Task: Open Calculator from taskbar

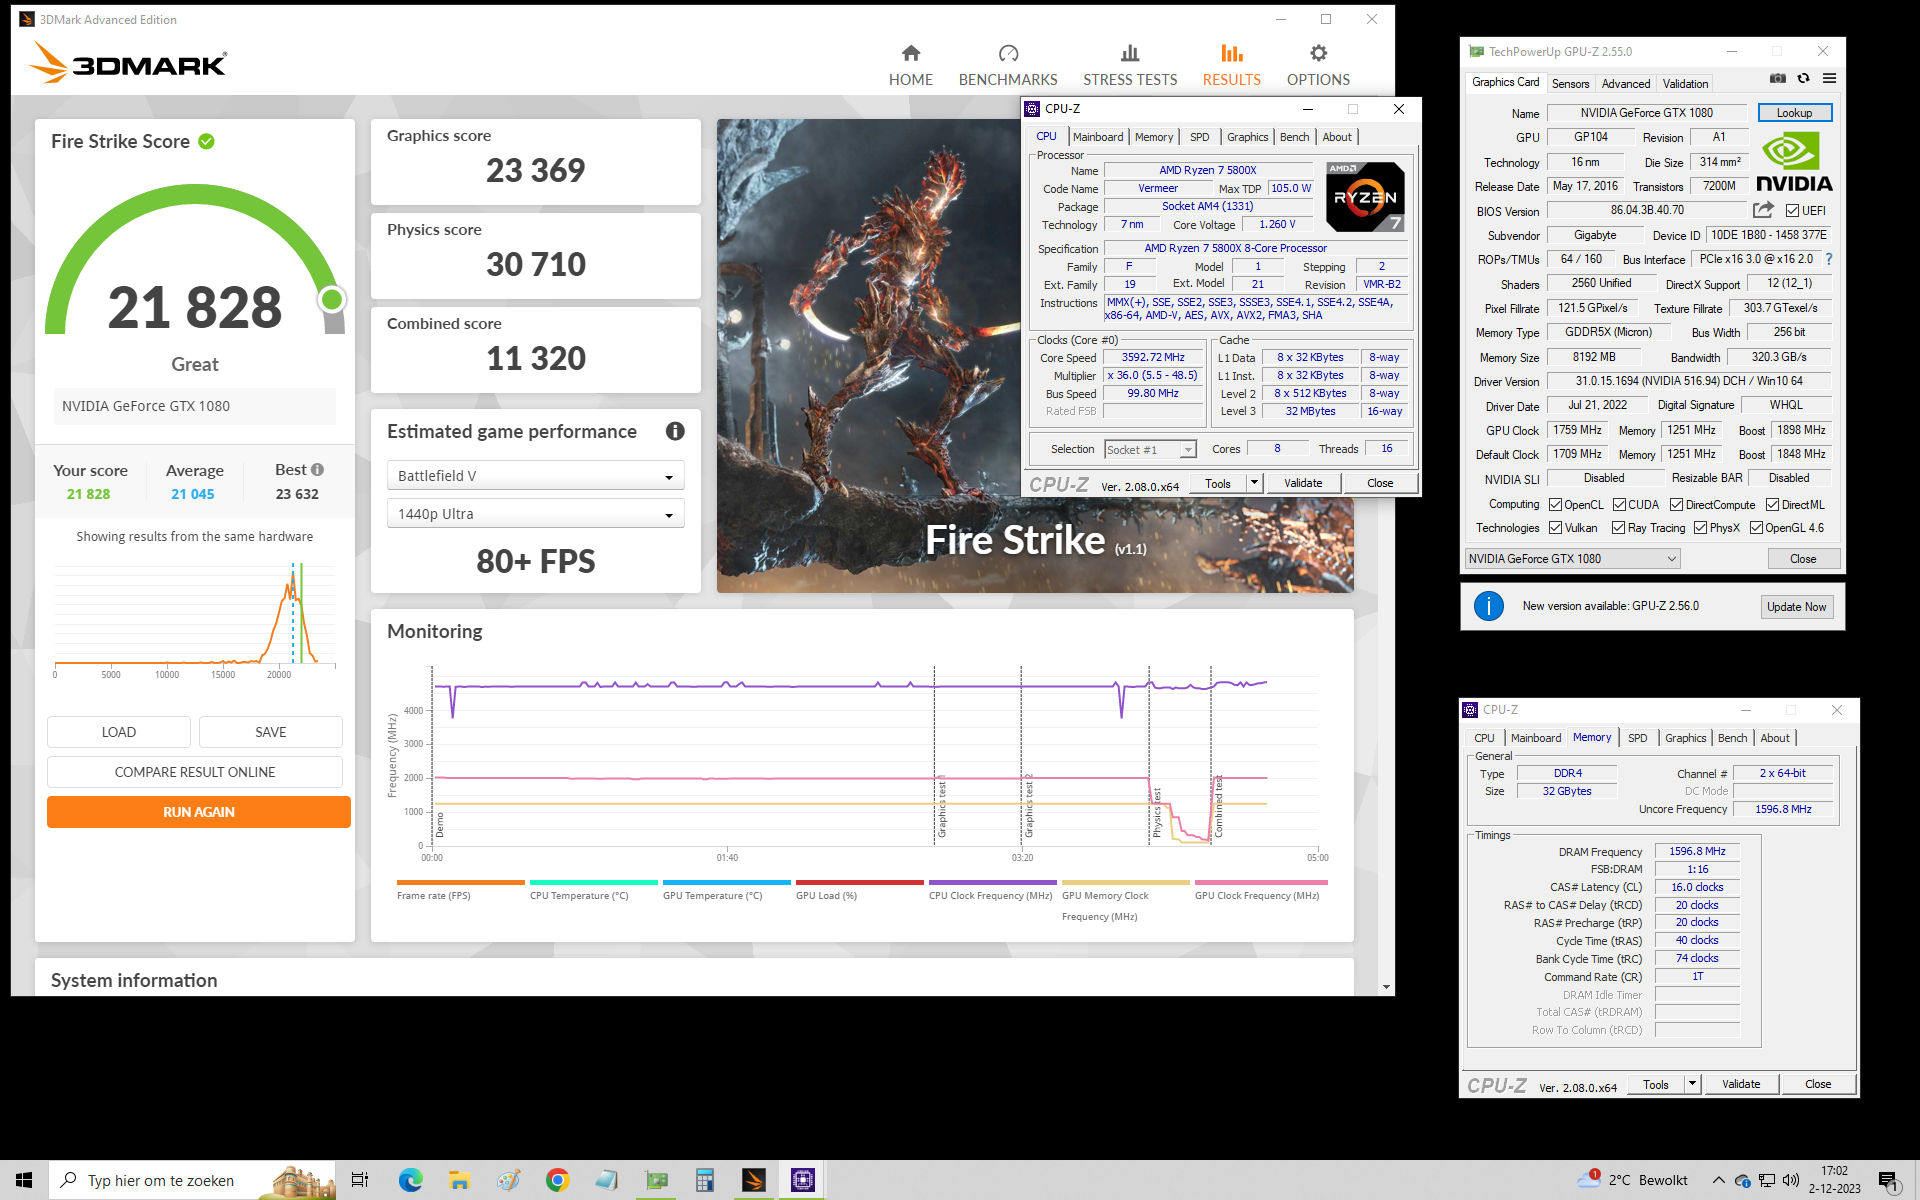Action: [x=705, y=1180]
